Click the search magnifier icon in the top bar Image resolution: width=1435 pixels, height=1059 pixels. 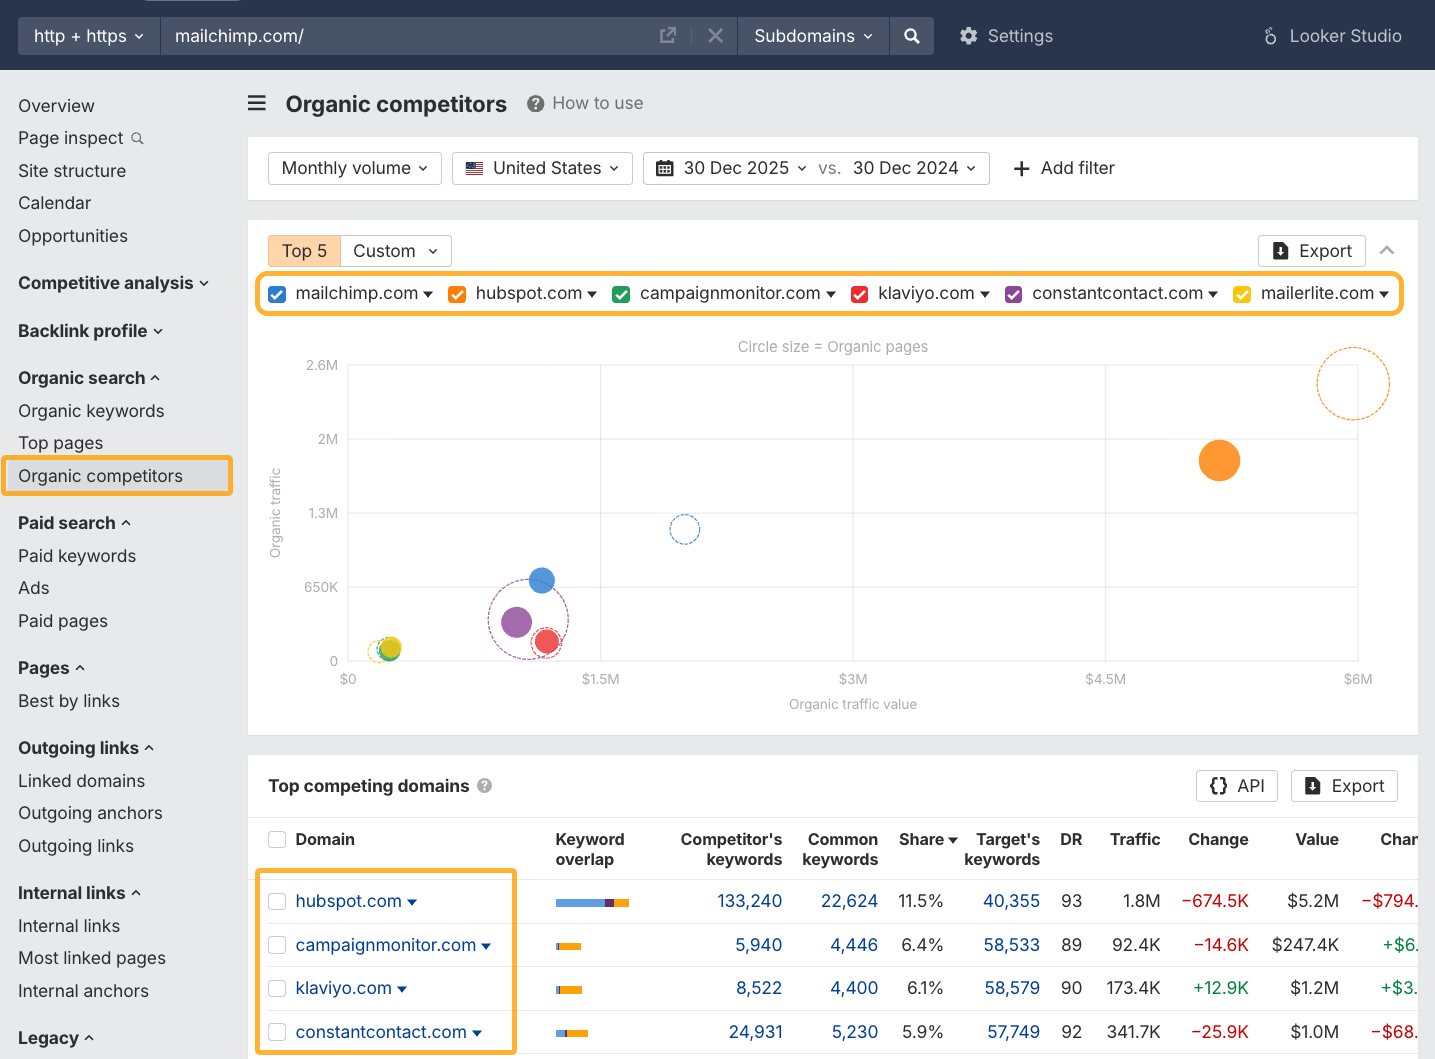(910, 35)
